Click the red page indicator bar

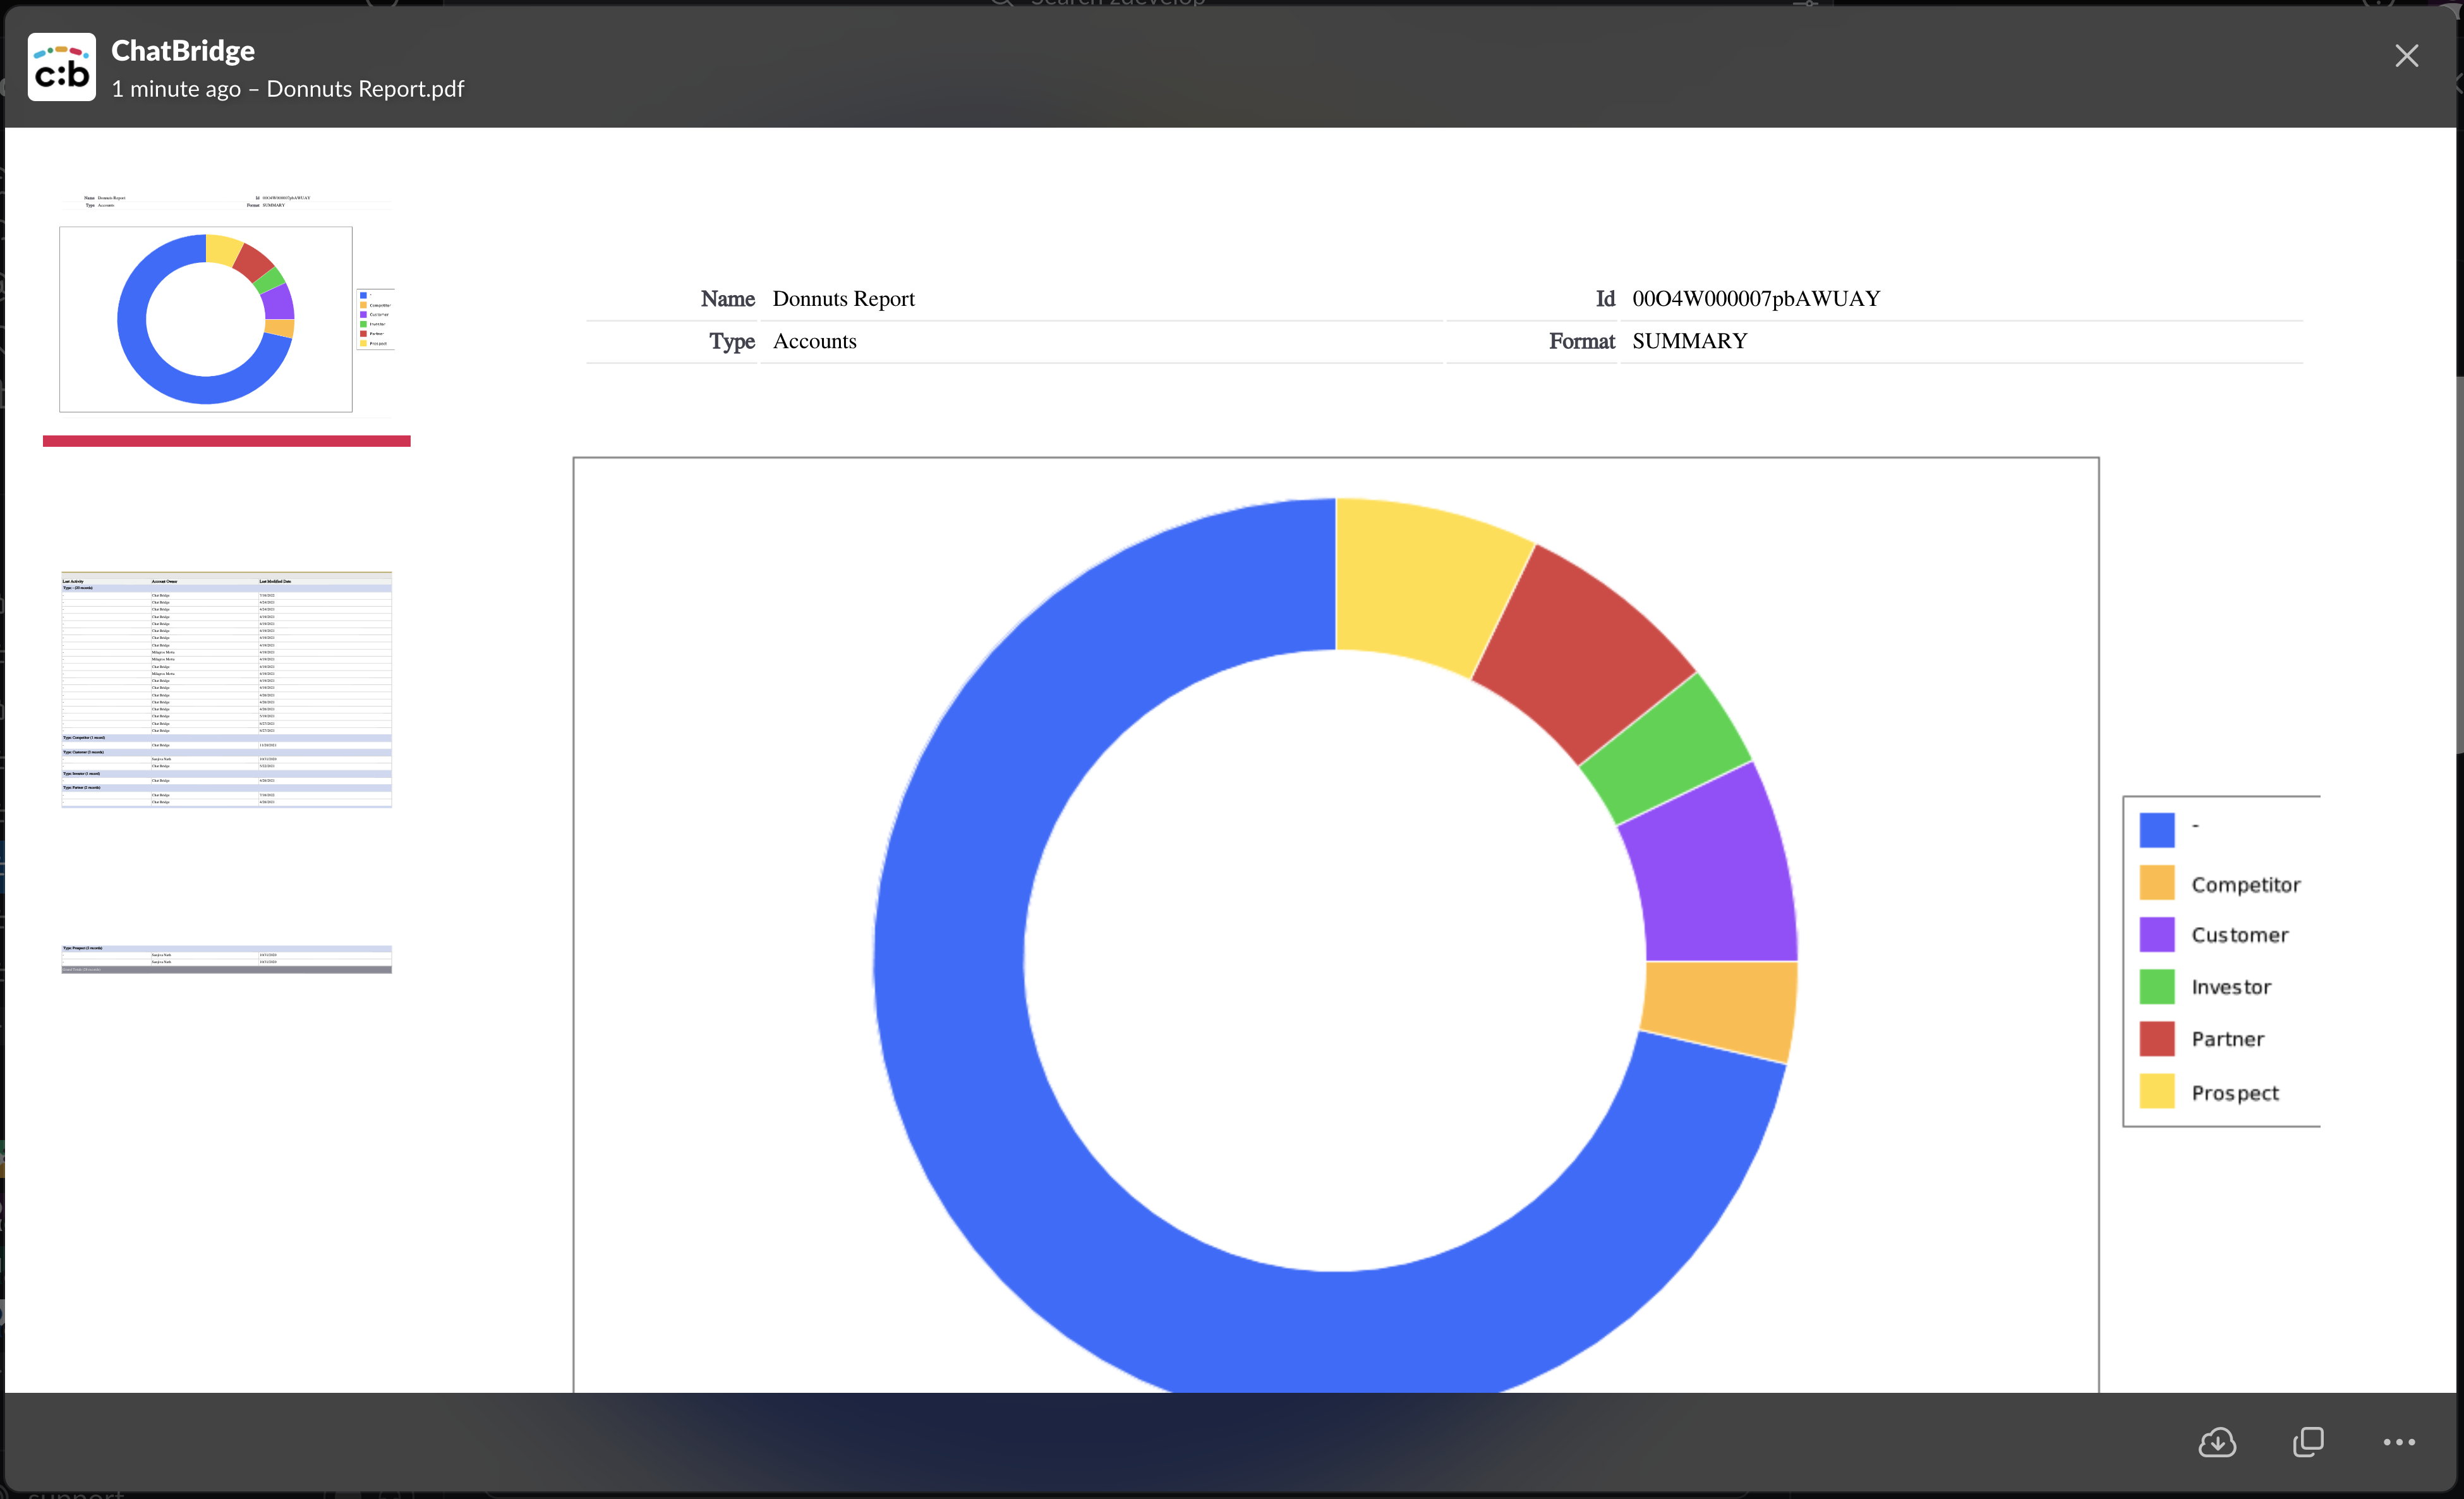227,441
